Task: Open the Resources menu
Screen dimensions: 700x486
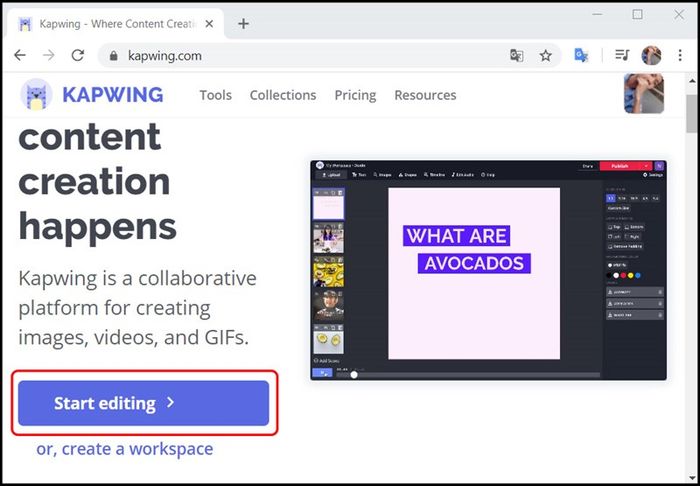Action: [425, 95]
